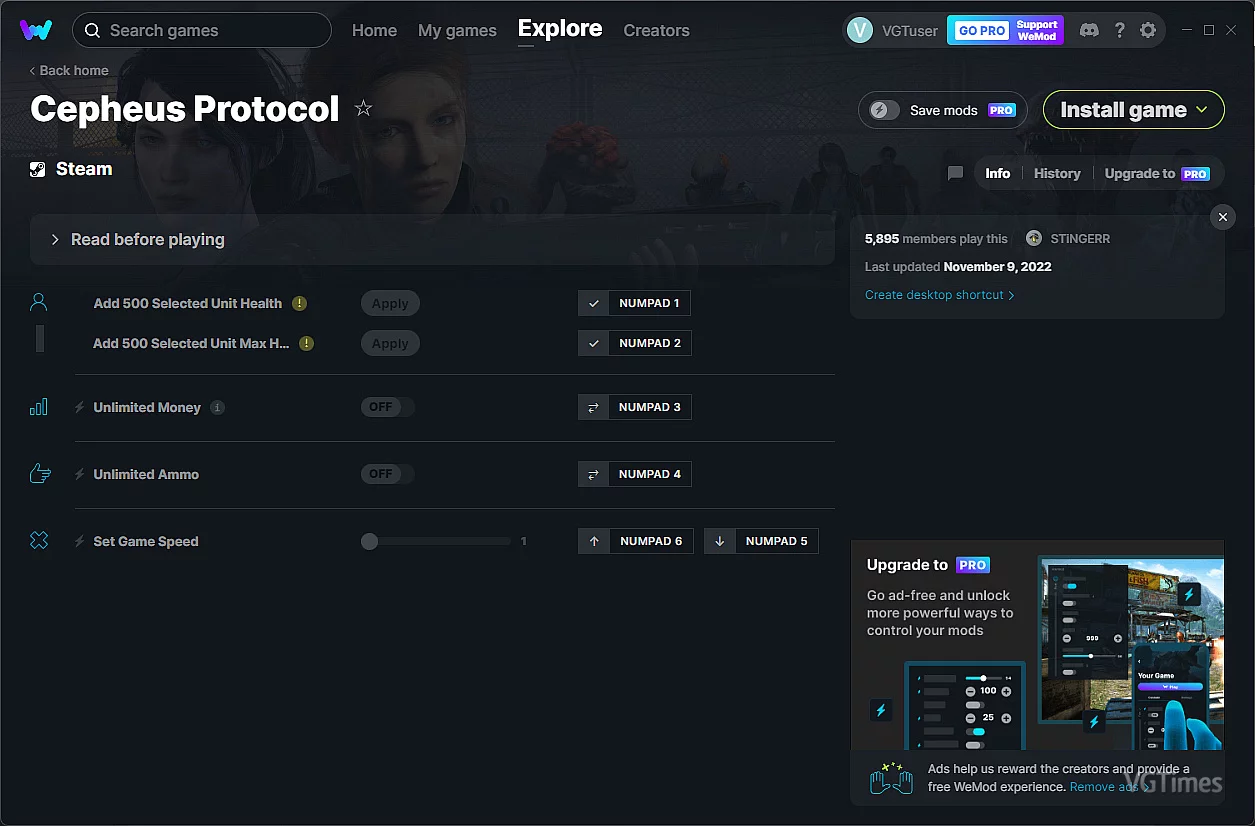Click the toggle-arrows icon for NUMPAD 4
Screen dimensions: 1255x826
(594, 474)
